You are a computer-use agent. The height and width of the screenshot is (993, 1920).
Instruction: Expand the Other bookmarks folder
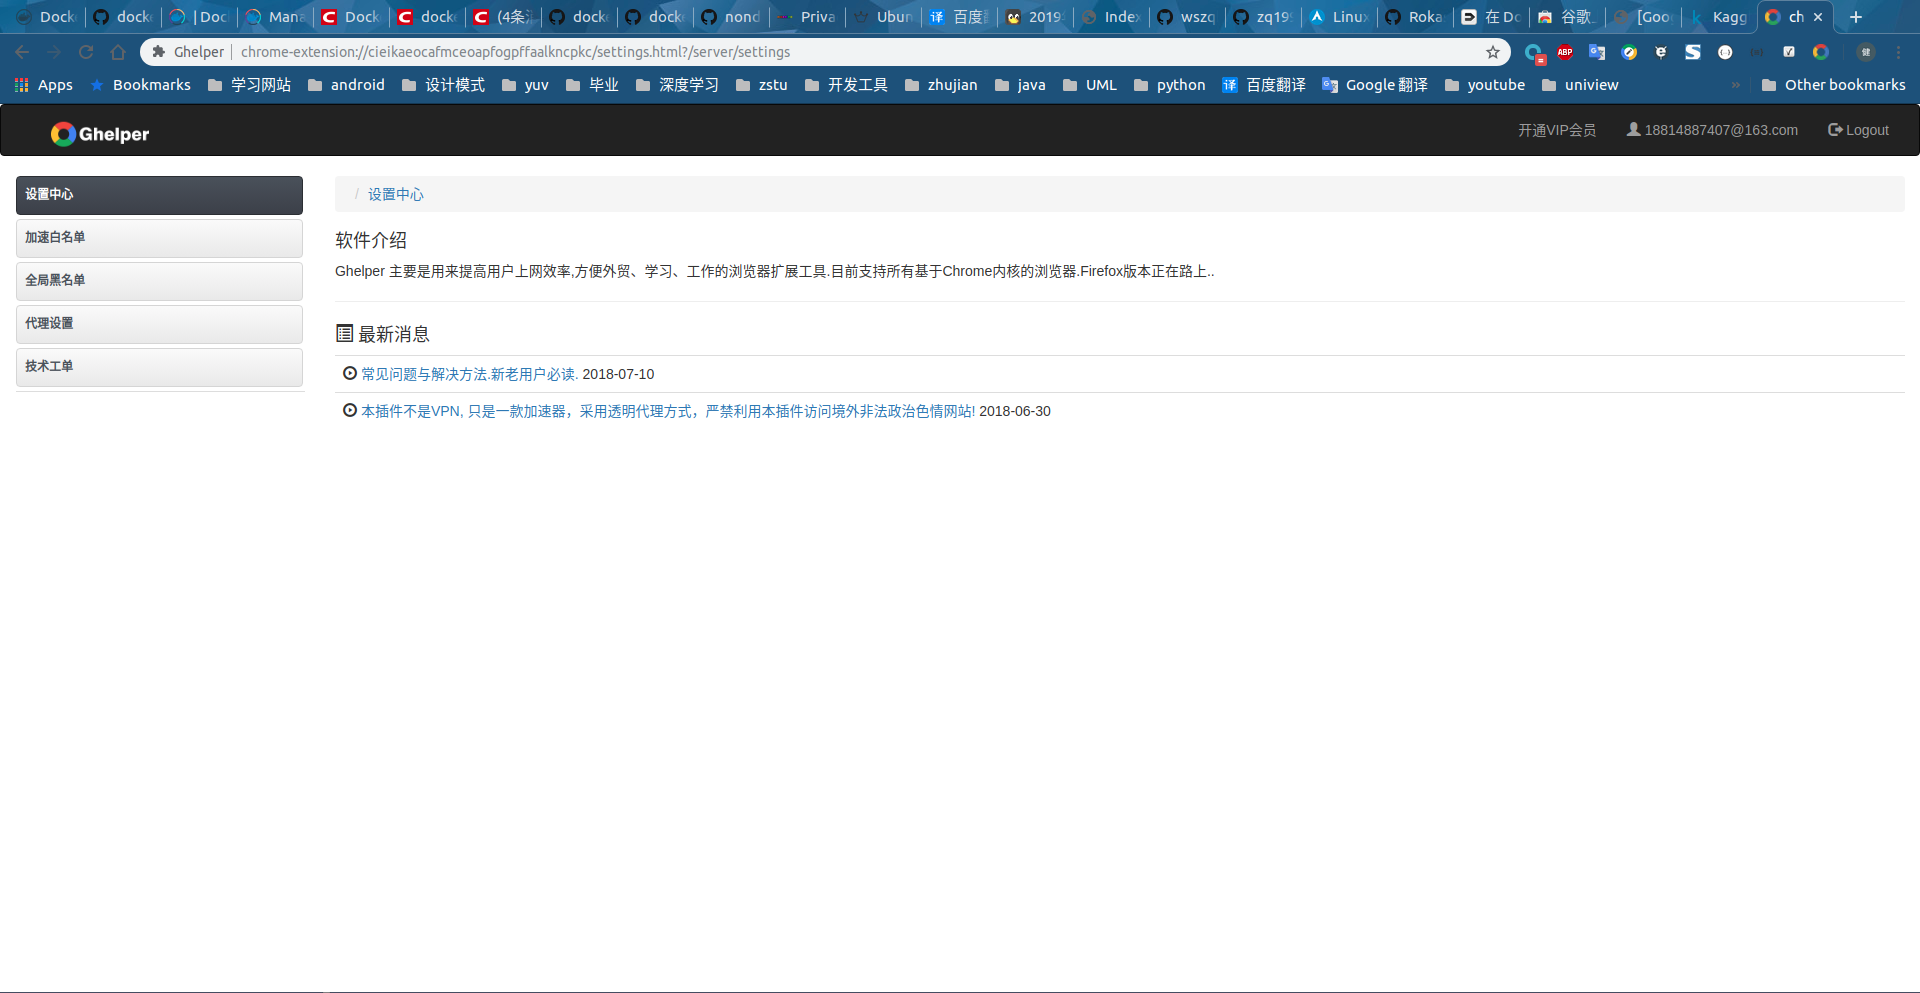1833,85
